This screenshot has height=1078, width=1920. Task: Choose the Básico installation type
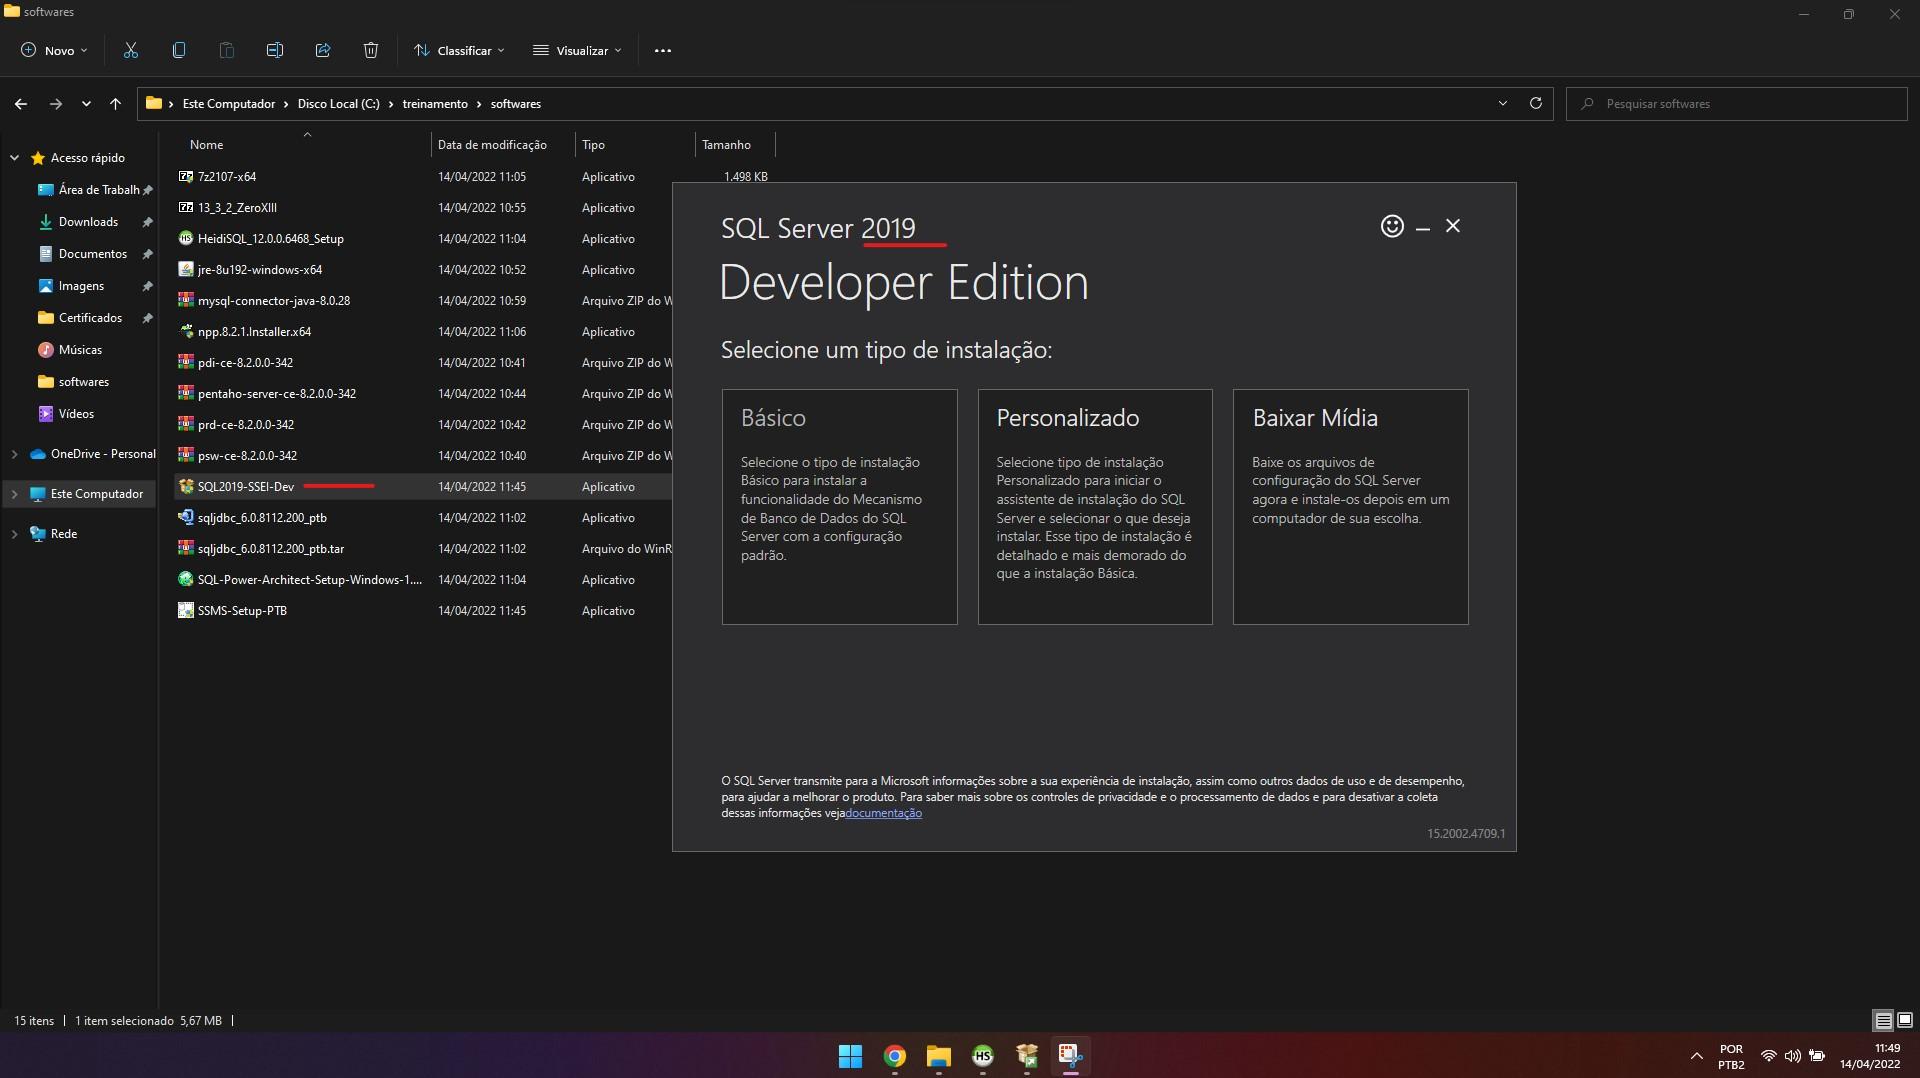(839, 506)
